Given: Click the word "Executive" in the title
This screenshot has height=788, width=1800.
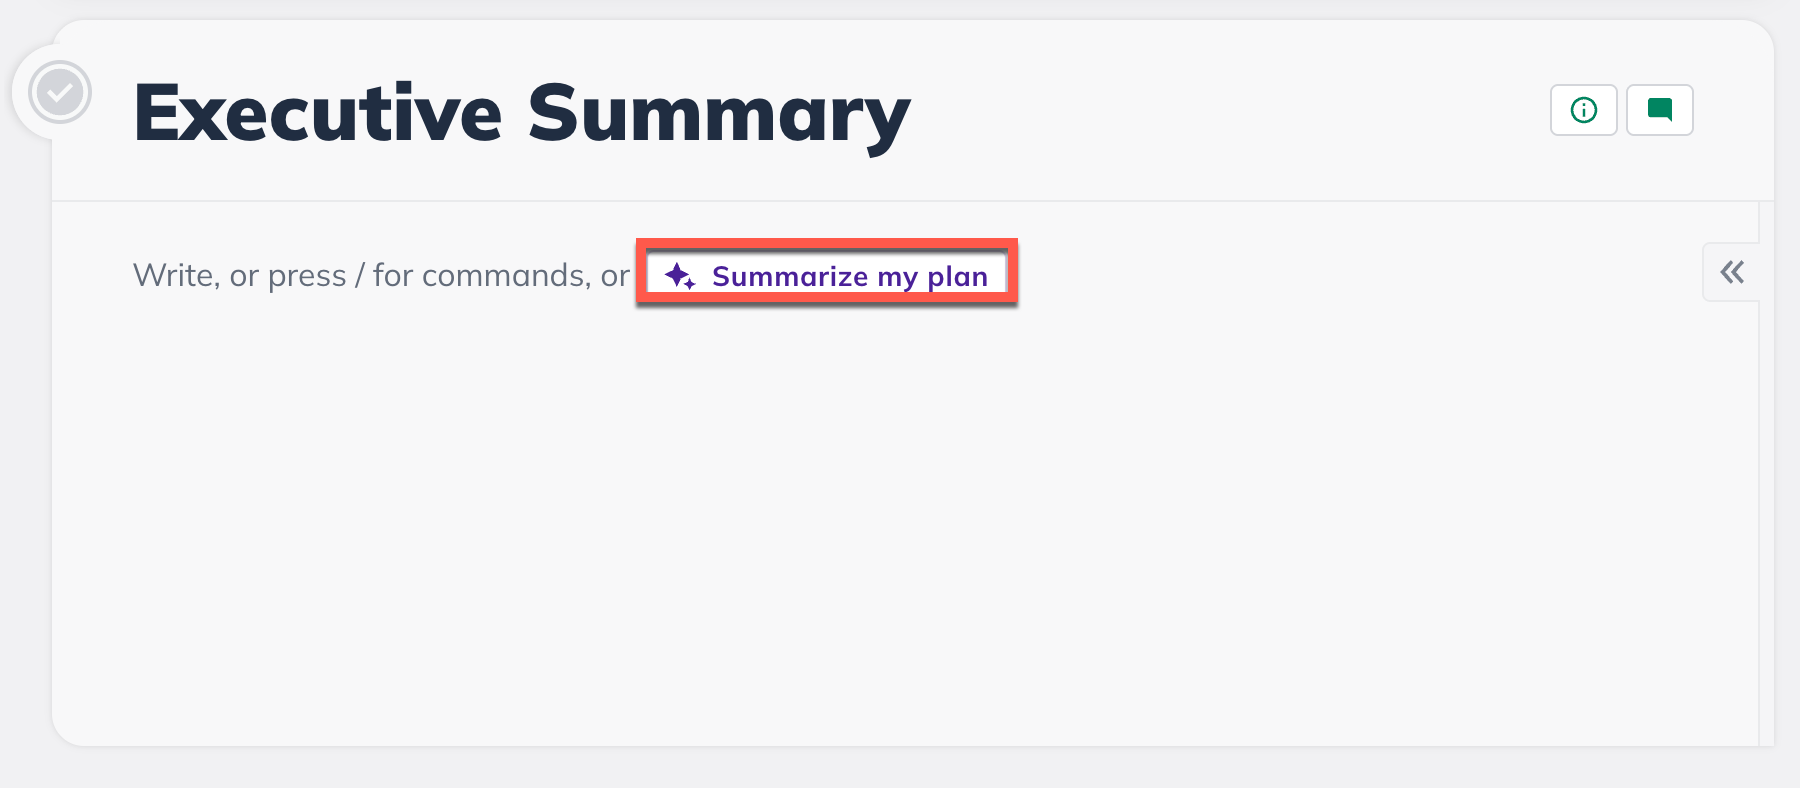Looking at the screenshot, I should 317,114.
